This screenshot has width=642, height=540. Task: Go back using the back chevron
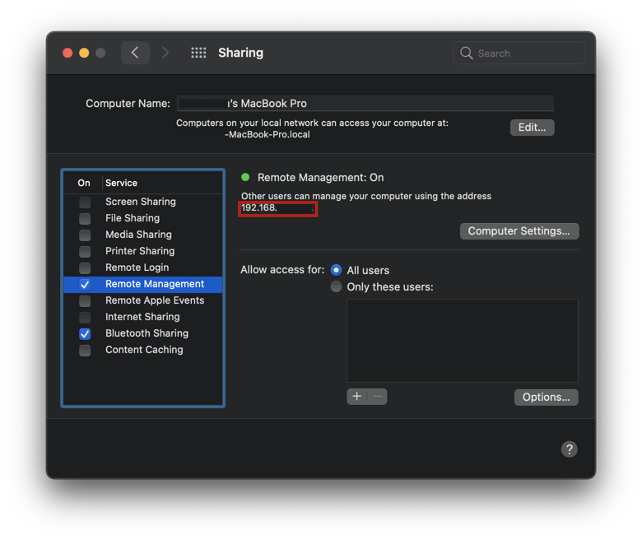(x=135, y=53)
